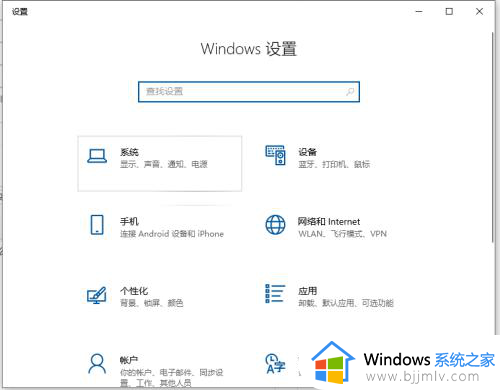Click 背景、锁屏、颜色 description
500x390 pixels.
click(152, 303)
